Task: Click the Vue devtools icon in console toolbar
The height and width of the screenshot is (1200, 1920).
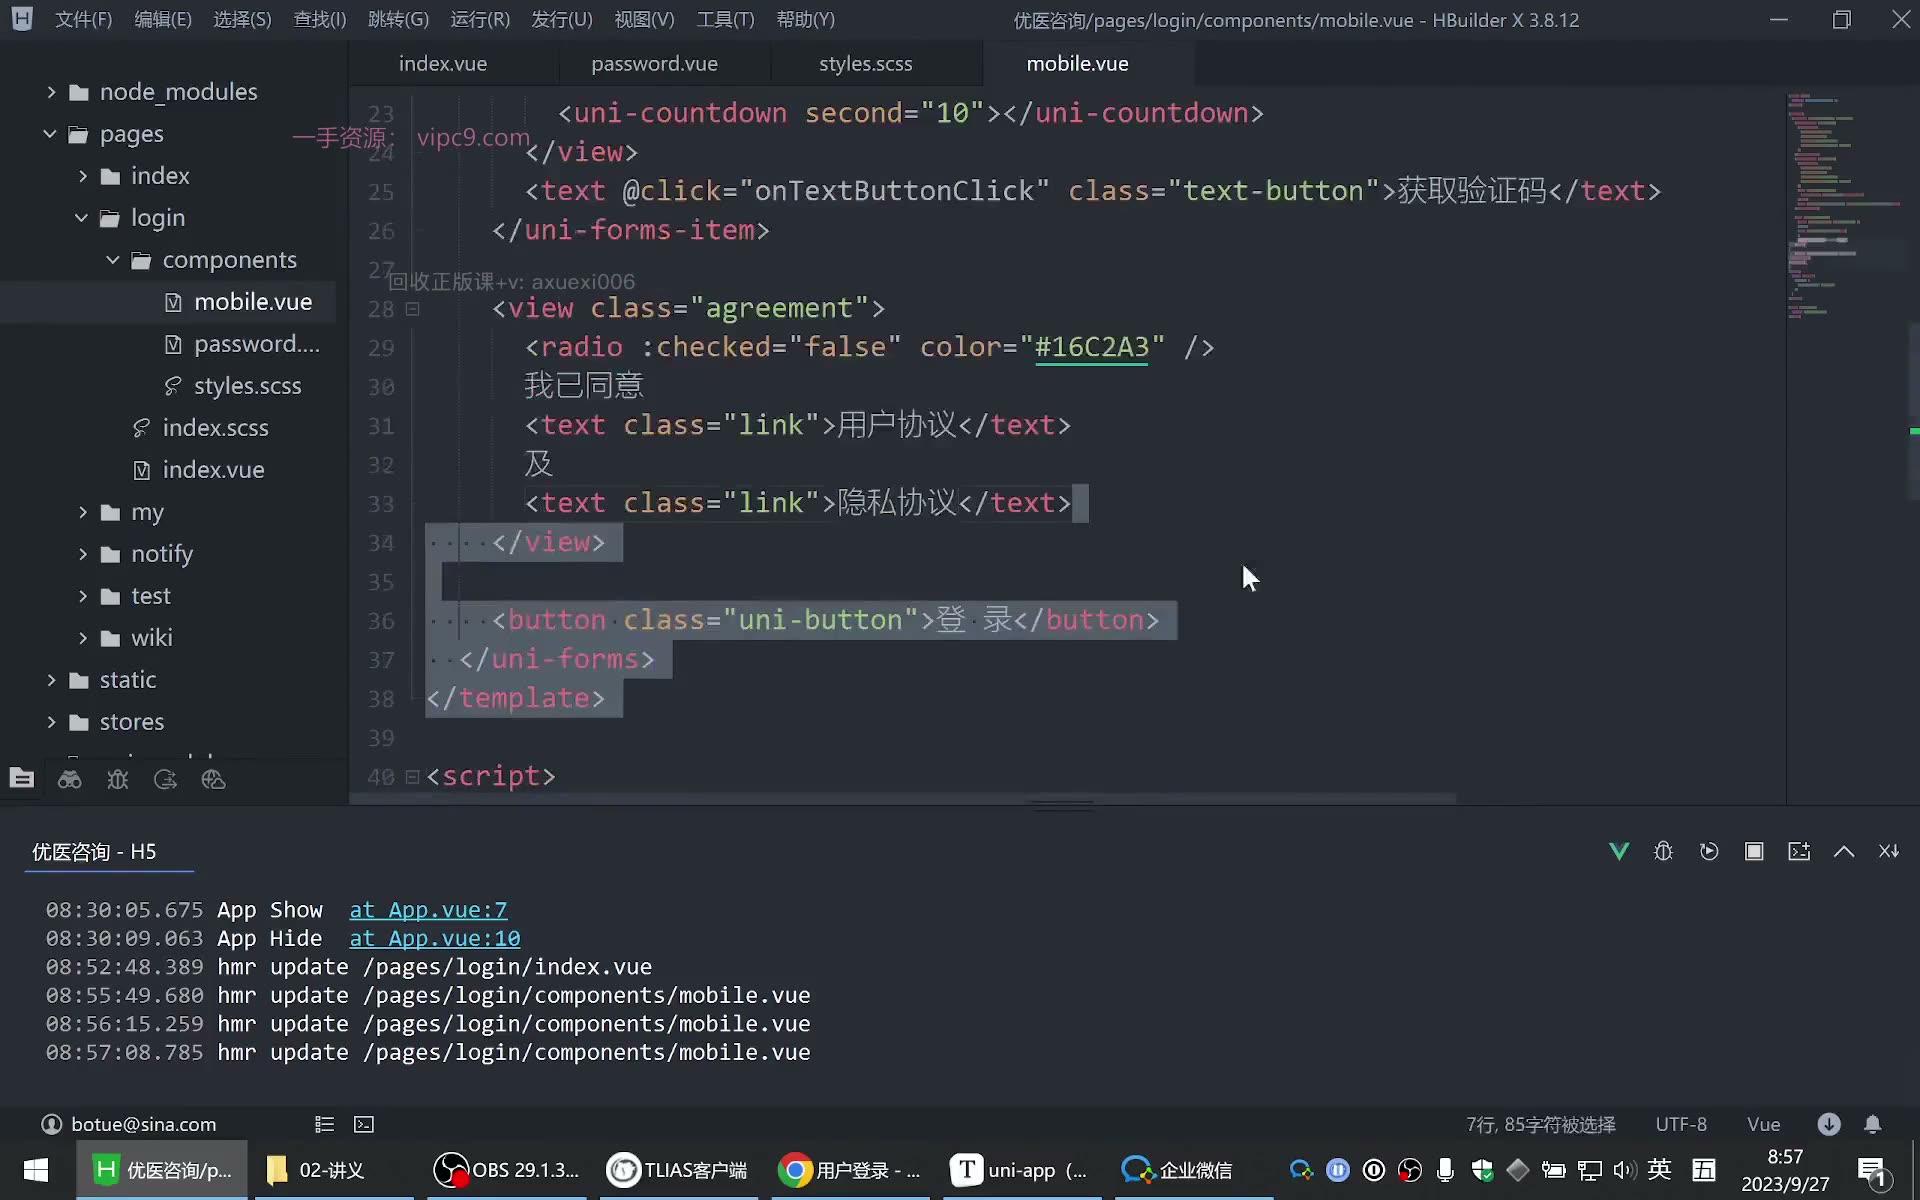Action: [x=1619, y=851]
